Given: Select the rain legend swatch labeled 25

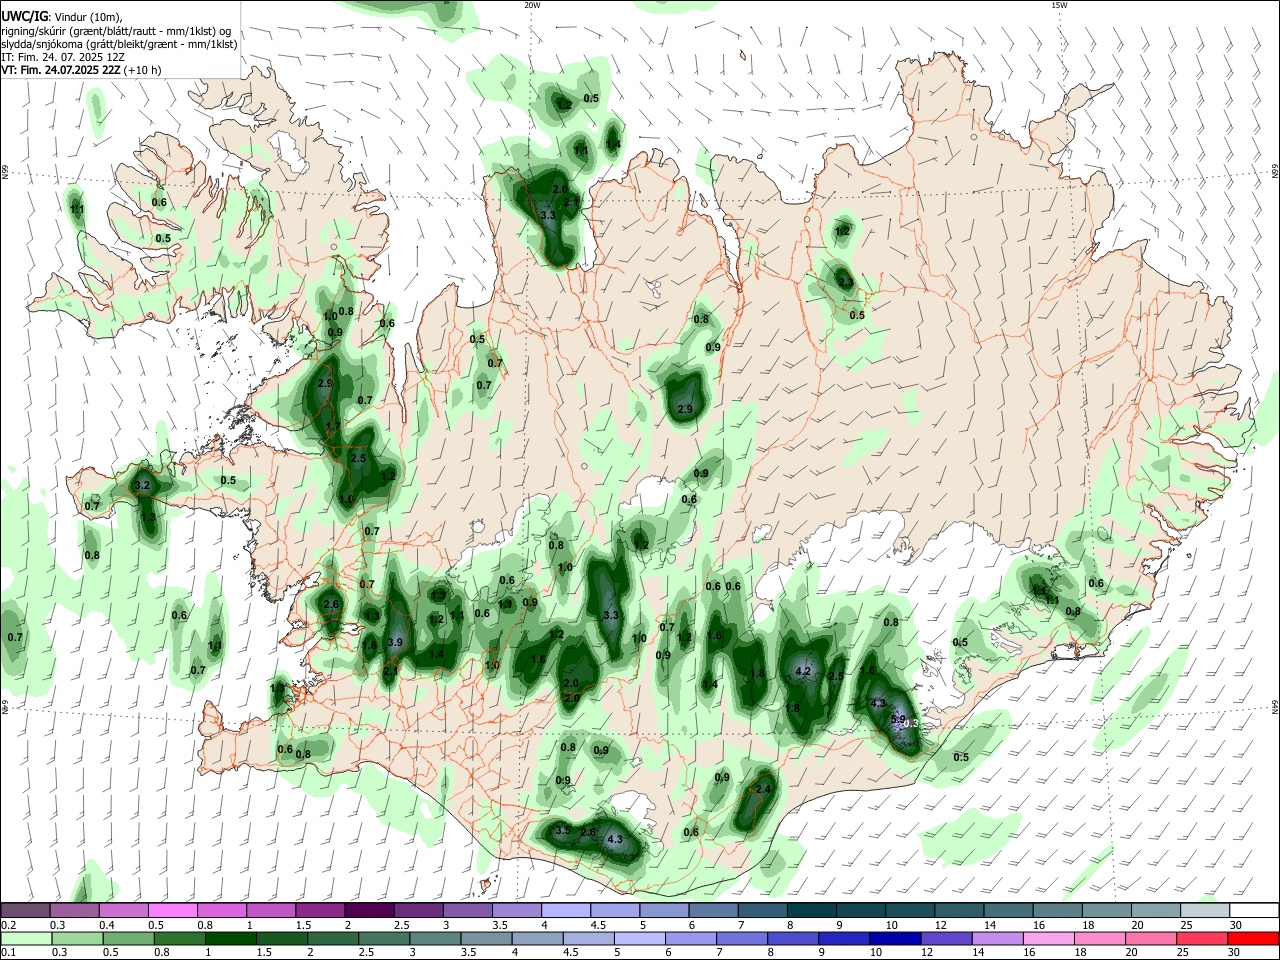Looking at the screenshot, I should point(1201,938).
